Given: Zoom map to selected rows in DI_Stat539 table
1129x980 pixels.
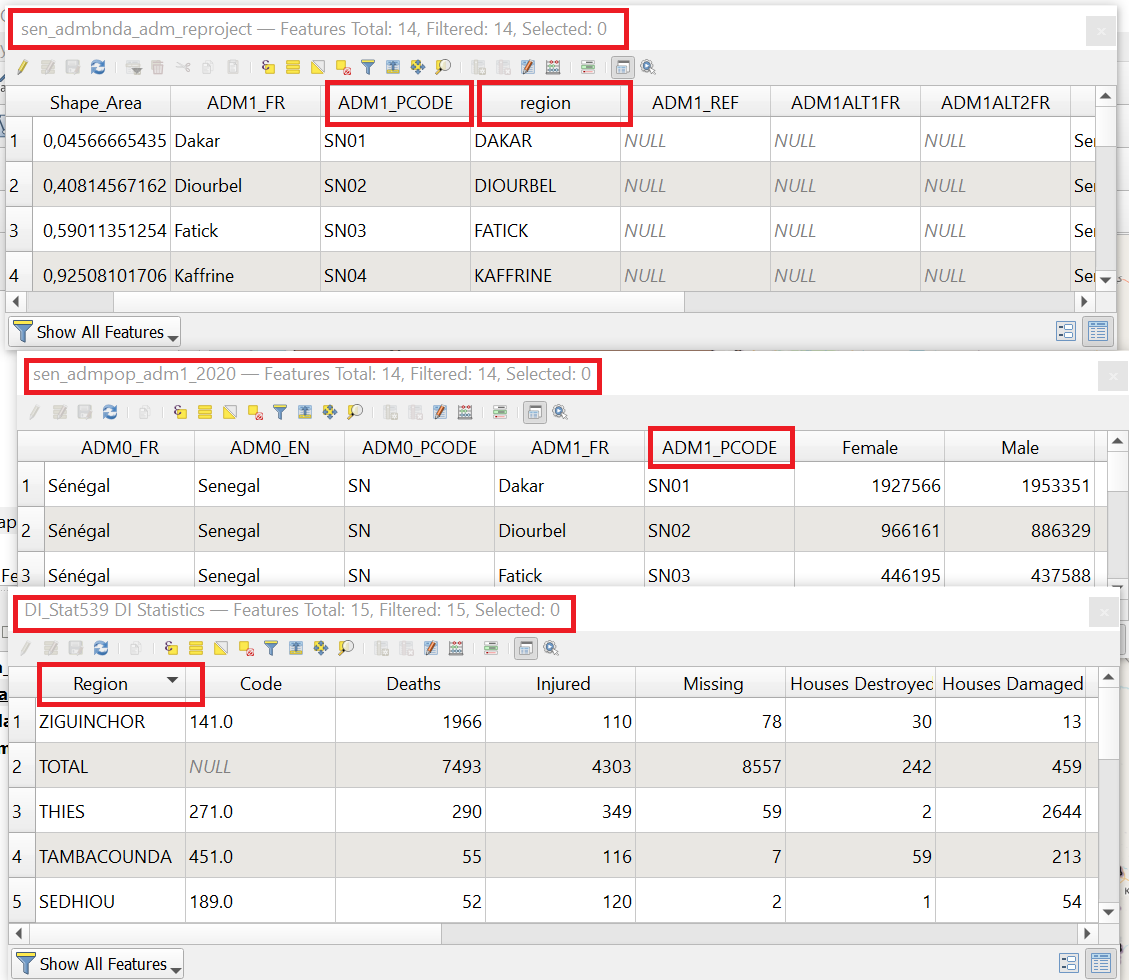Looking at the screenshot, I should pyautogui.click(x=346, y=648).
